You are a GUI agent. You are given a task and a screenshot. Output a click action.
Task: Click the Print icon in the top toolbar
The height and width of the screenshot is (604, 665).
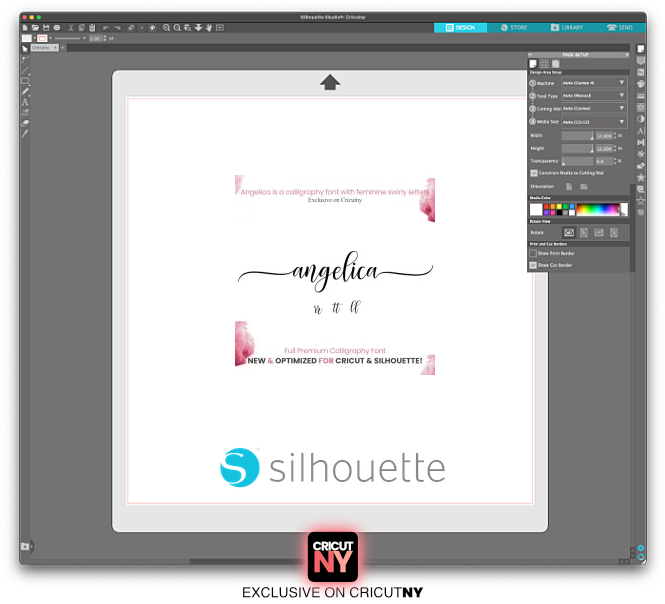coord(57,28)
